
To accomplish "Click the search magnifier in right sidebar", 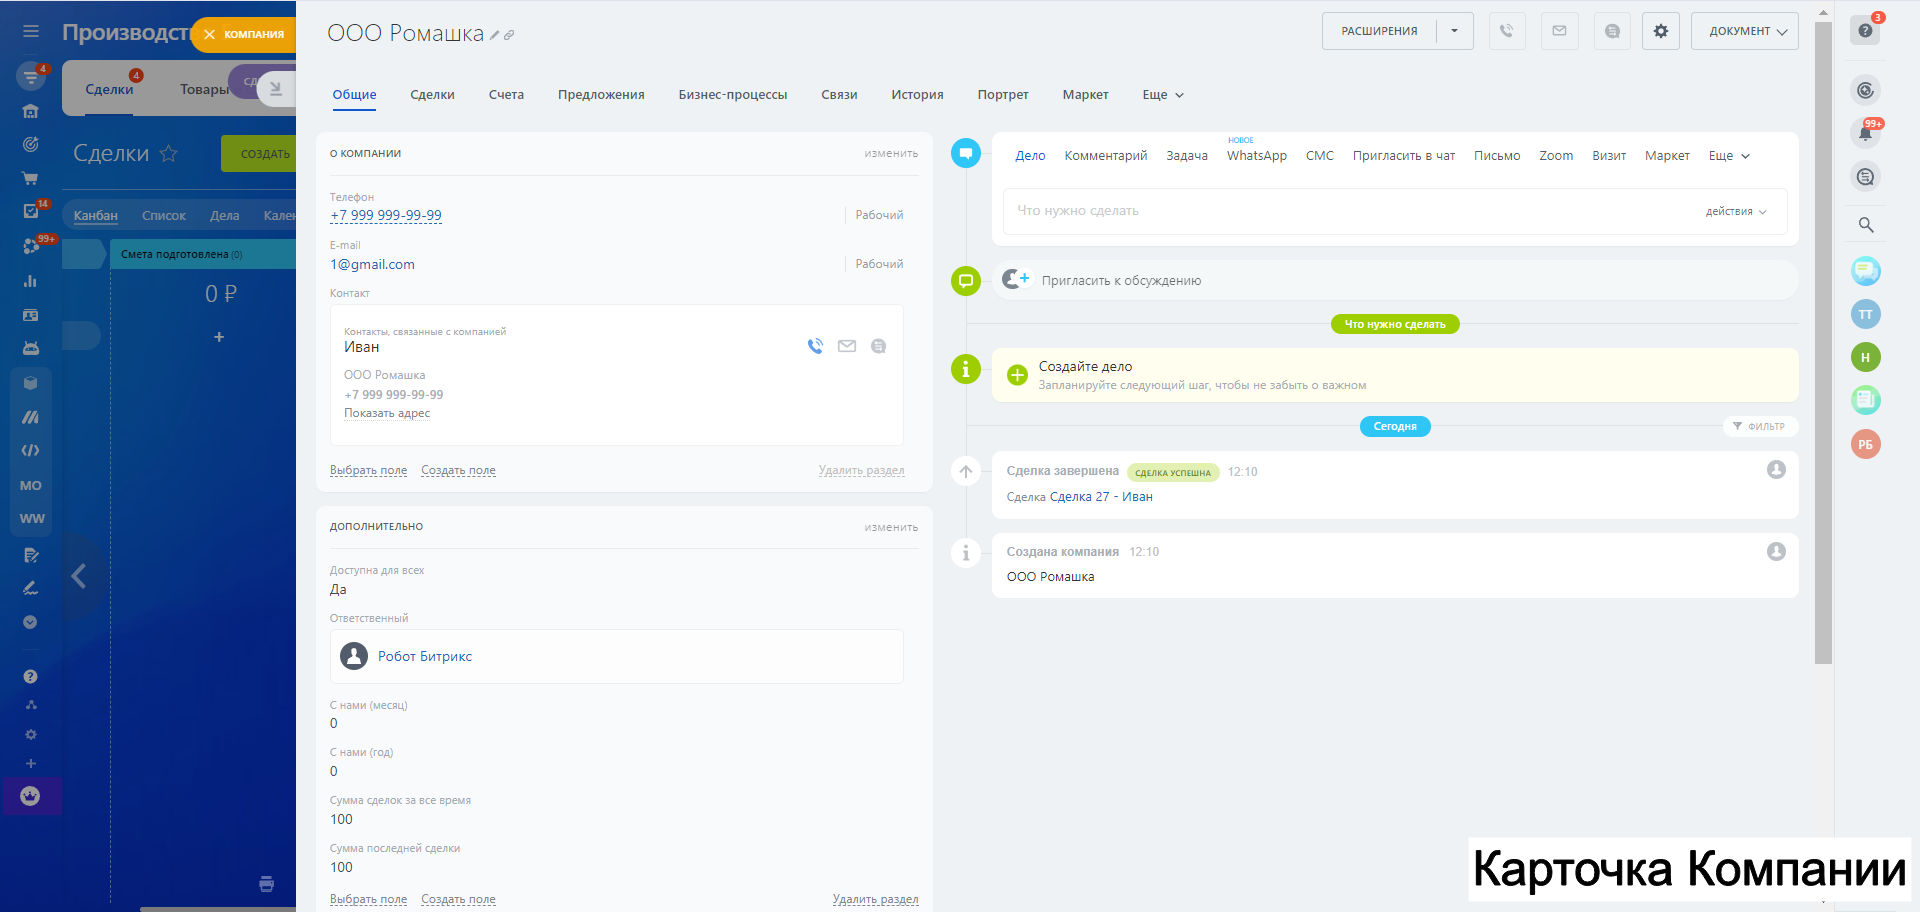I will point(1865,225).
